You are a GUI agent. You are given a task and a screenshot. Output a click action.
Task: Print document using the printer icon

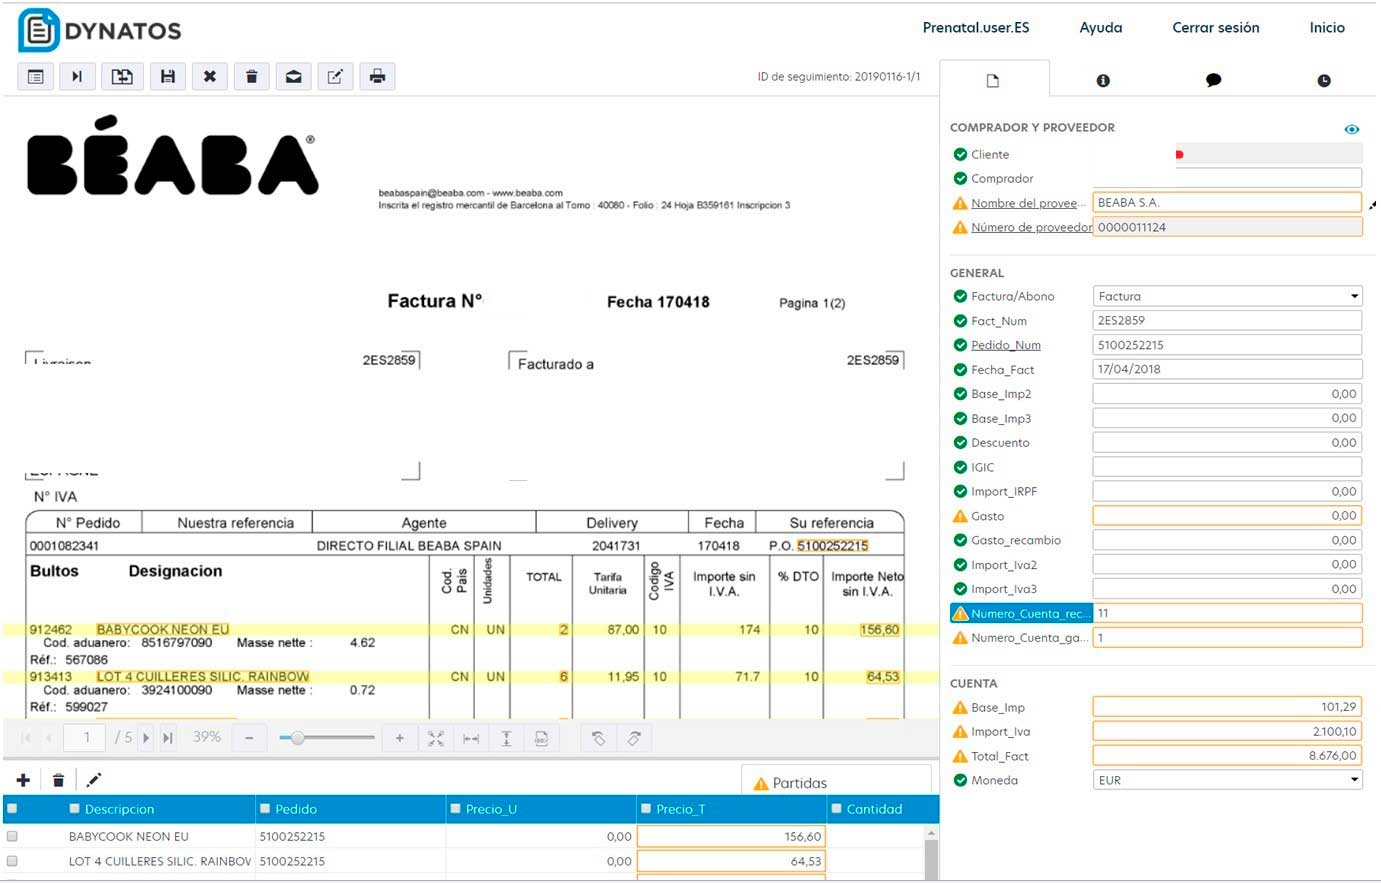click(377, 76)
